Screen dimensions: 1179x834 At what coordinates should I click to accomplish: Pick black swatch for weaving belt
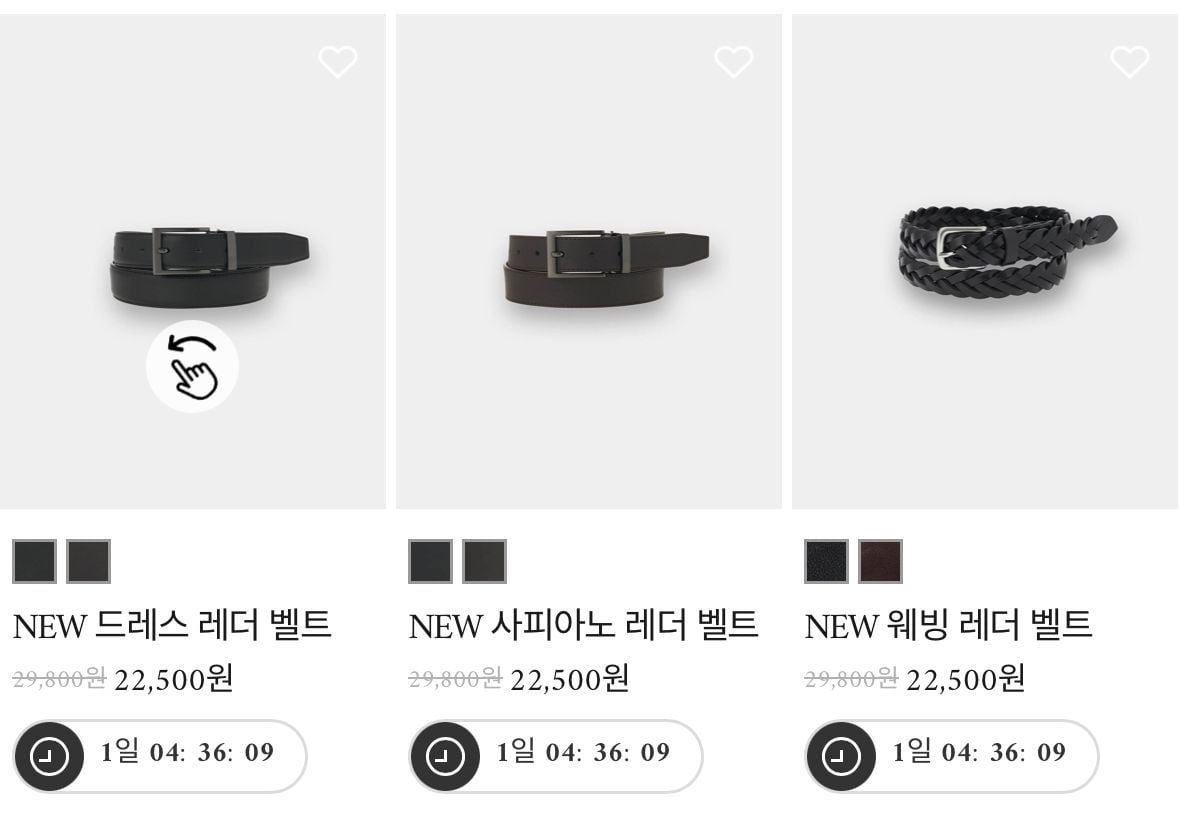(826, 561)
